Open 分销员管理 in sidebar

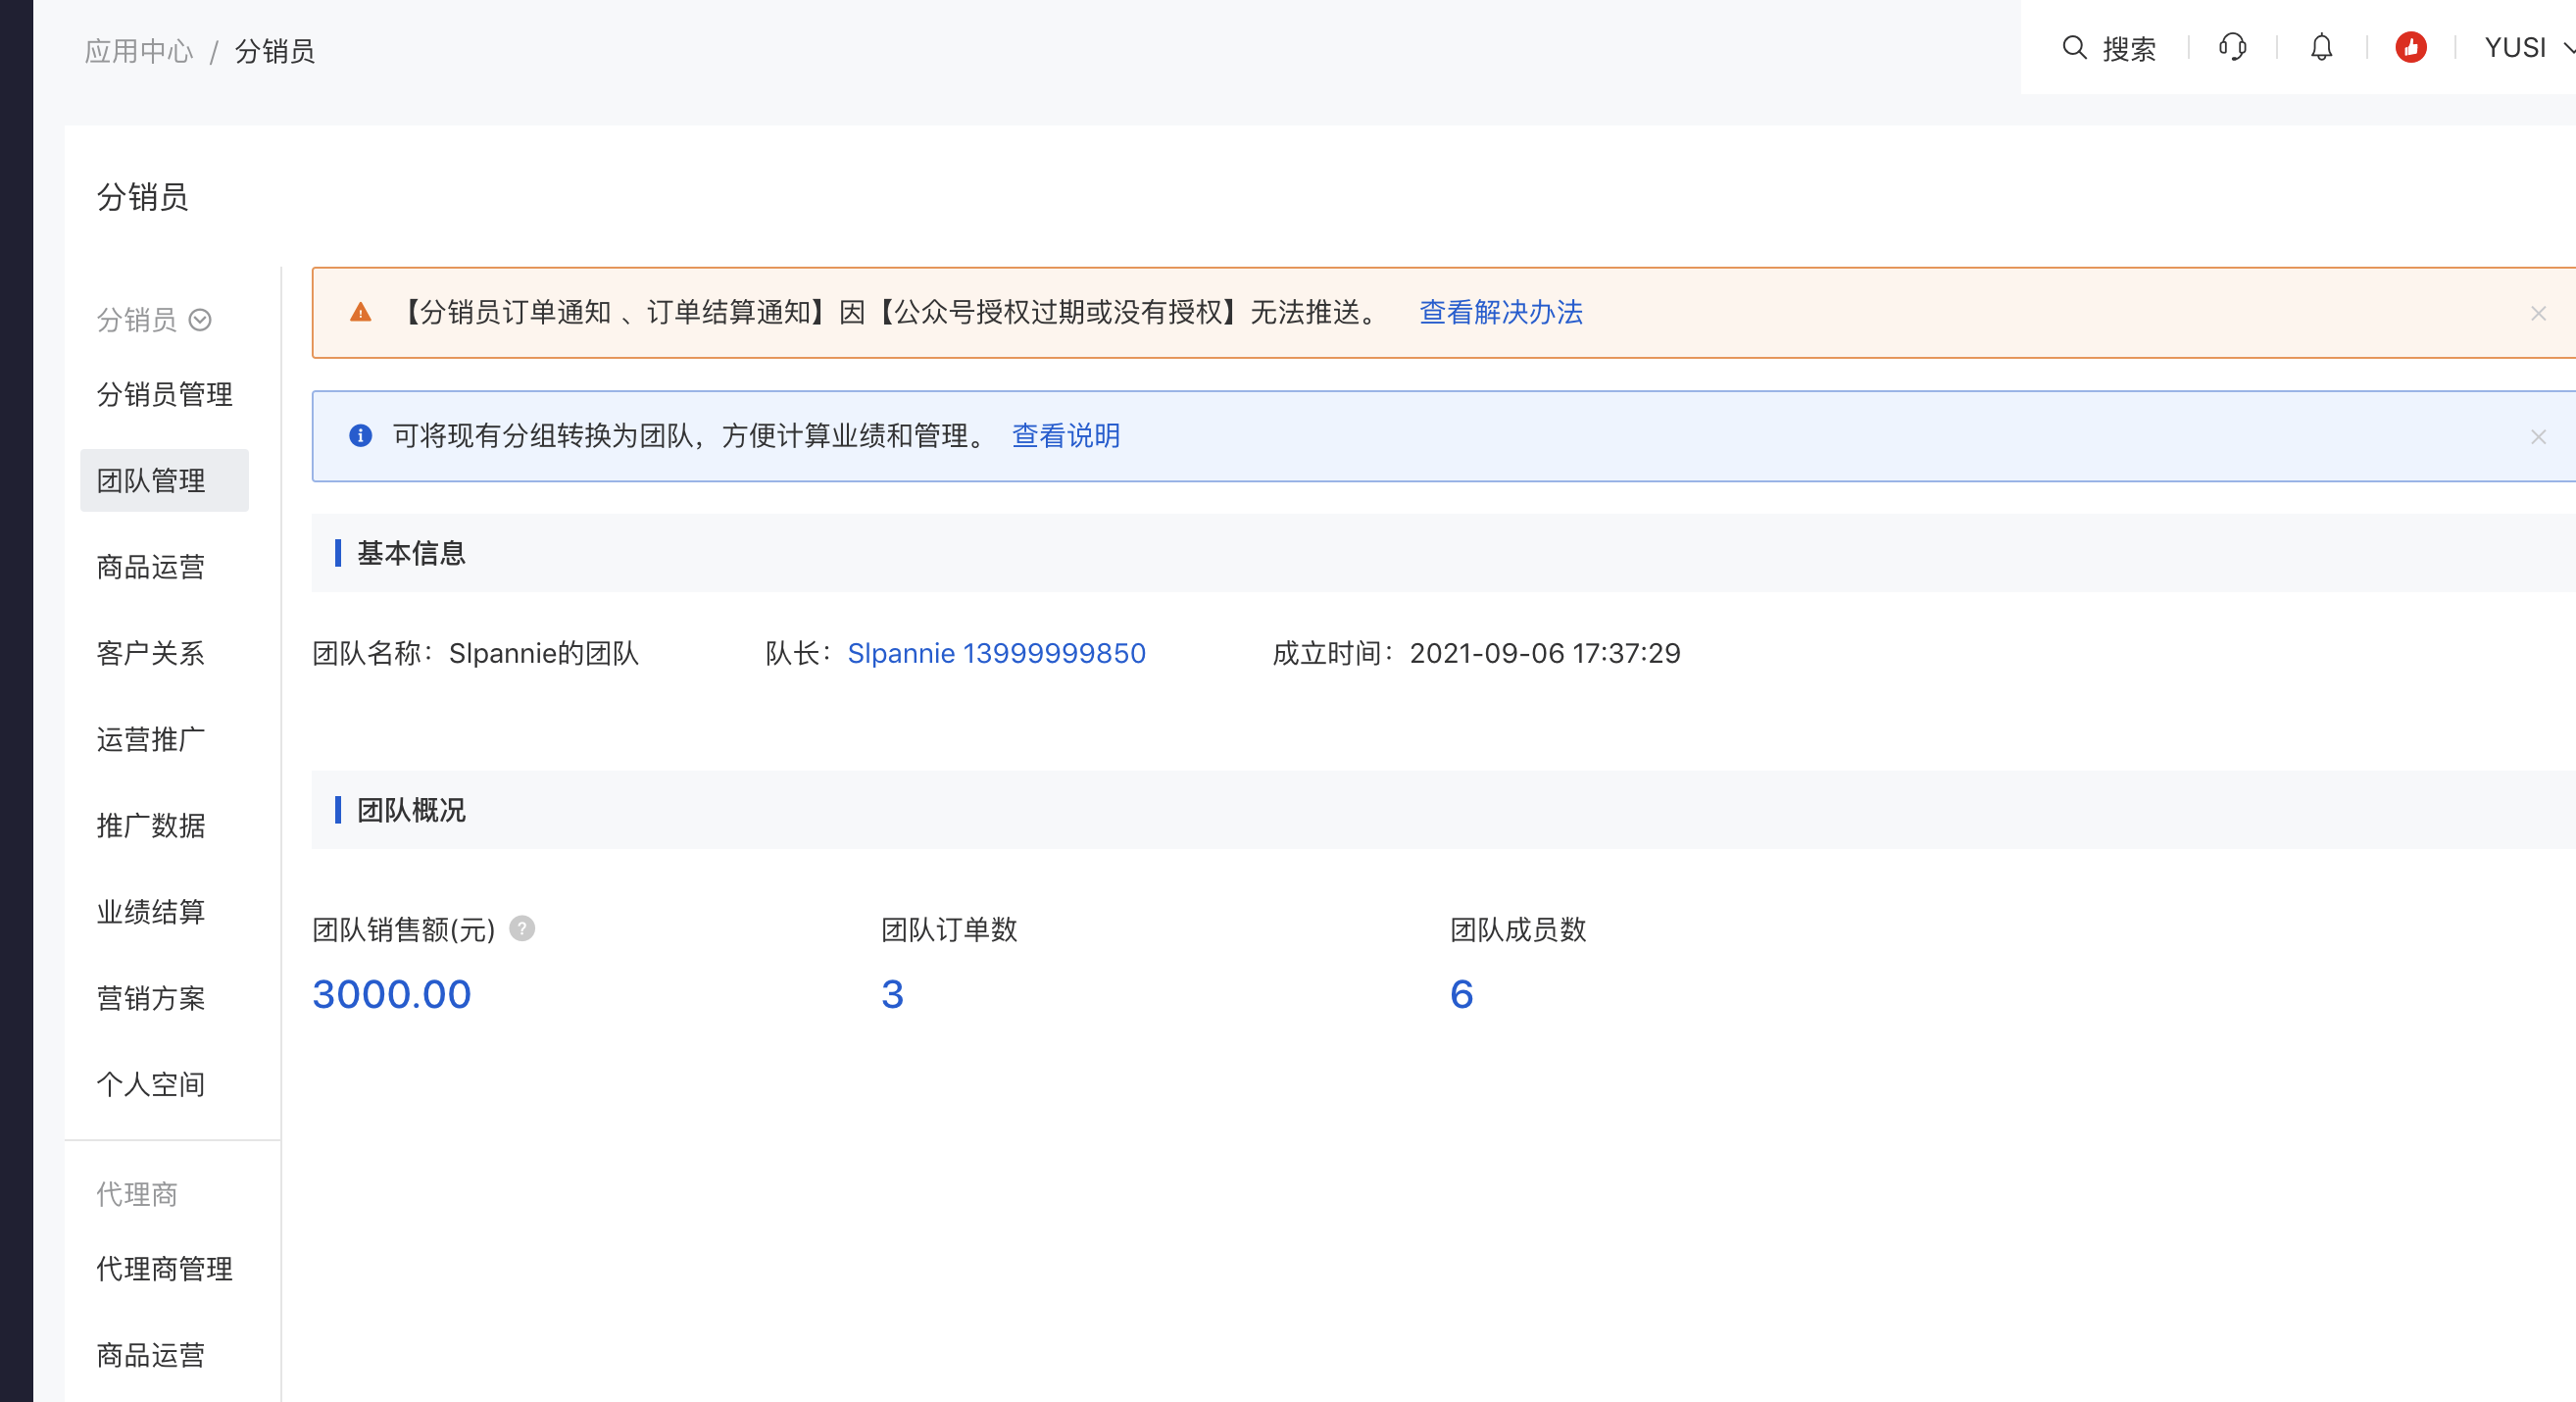tap(165, 394)
